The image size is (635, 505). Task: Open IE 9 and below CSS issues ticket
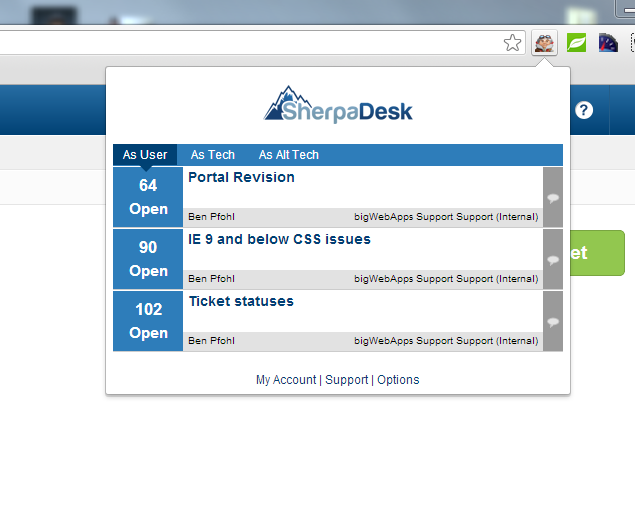click(279, 239)
